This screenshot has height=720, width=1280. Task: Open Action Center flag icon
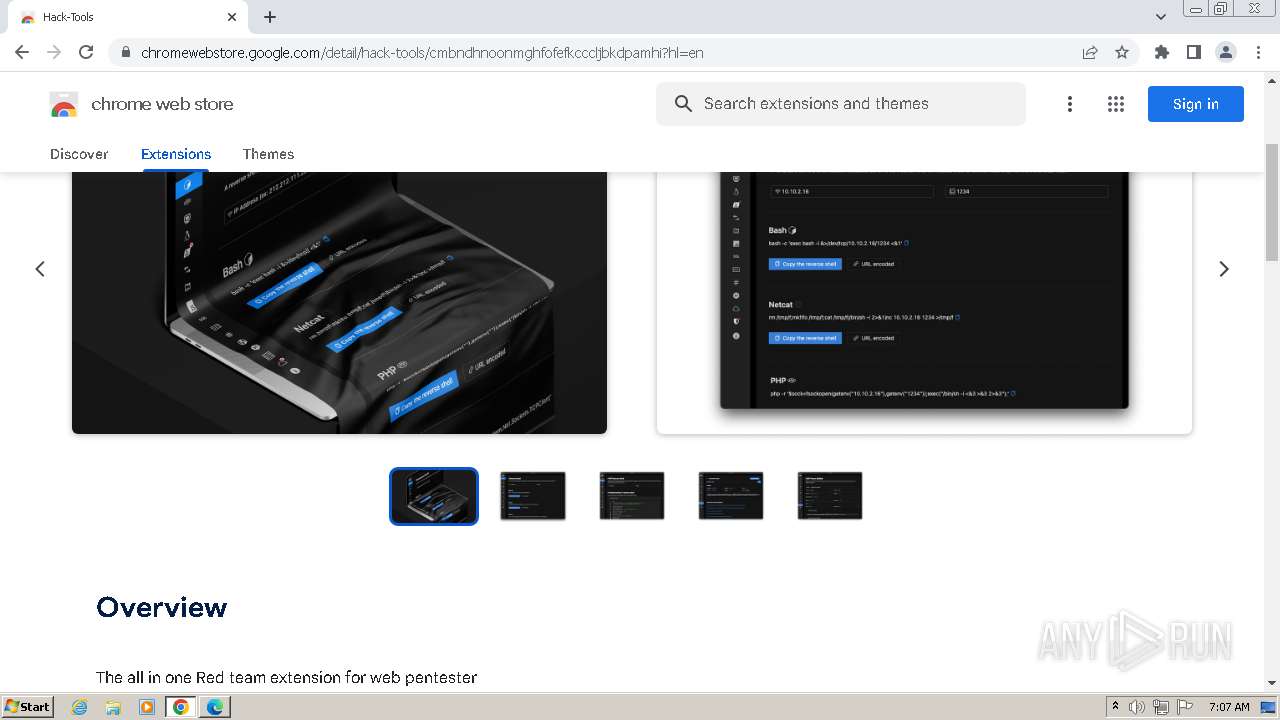tap(1185, 707)
